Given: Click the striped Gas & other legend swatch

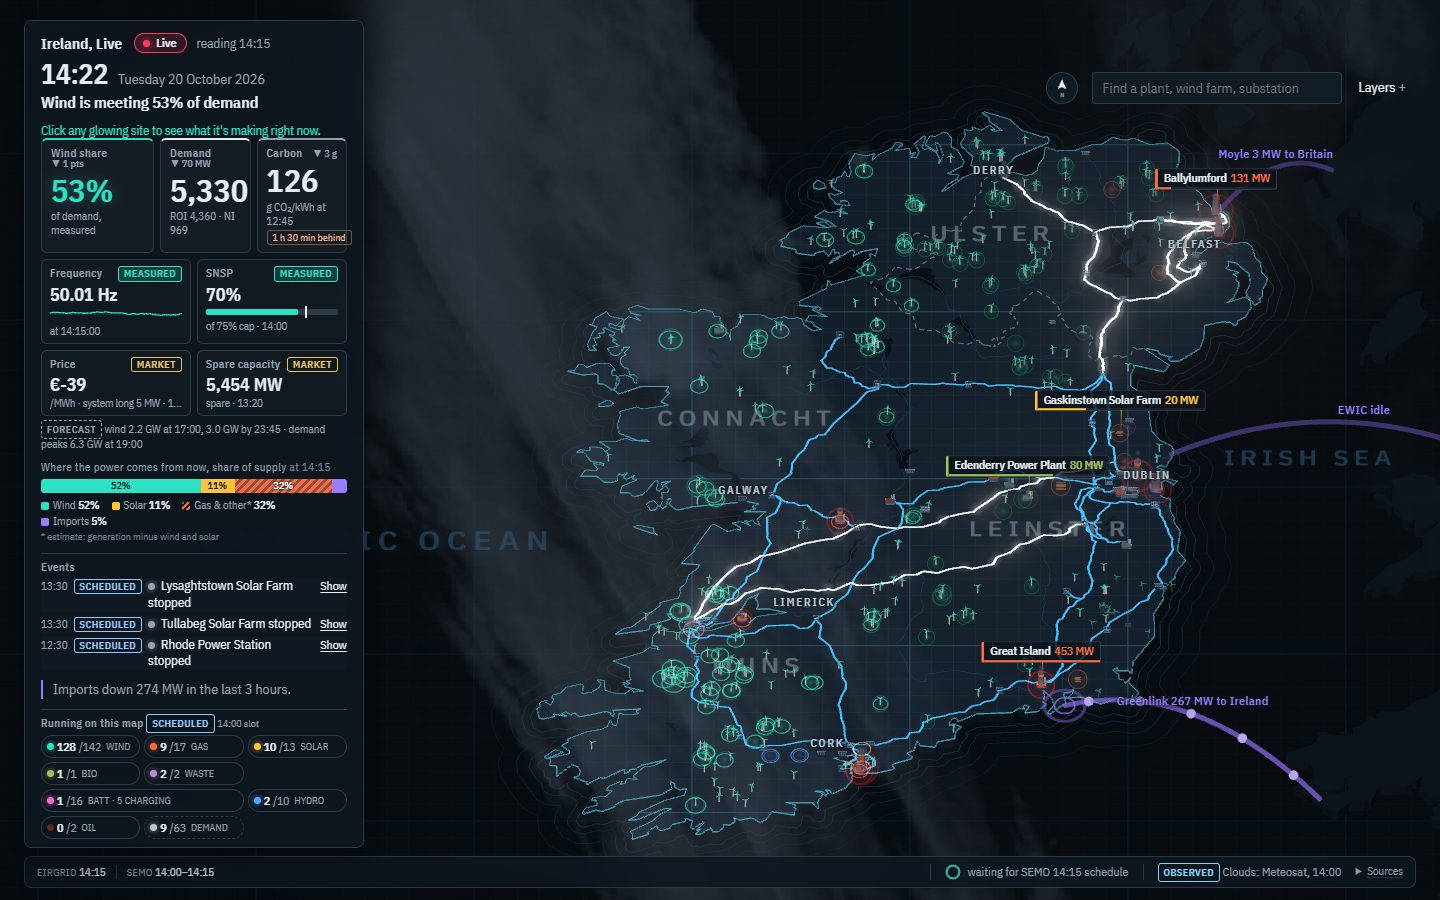Looking at the screenshot, I should pos(186,506).
